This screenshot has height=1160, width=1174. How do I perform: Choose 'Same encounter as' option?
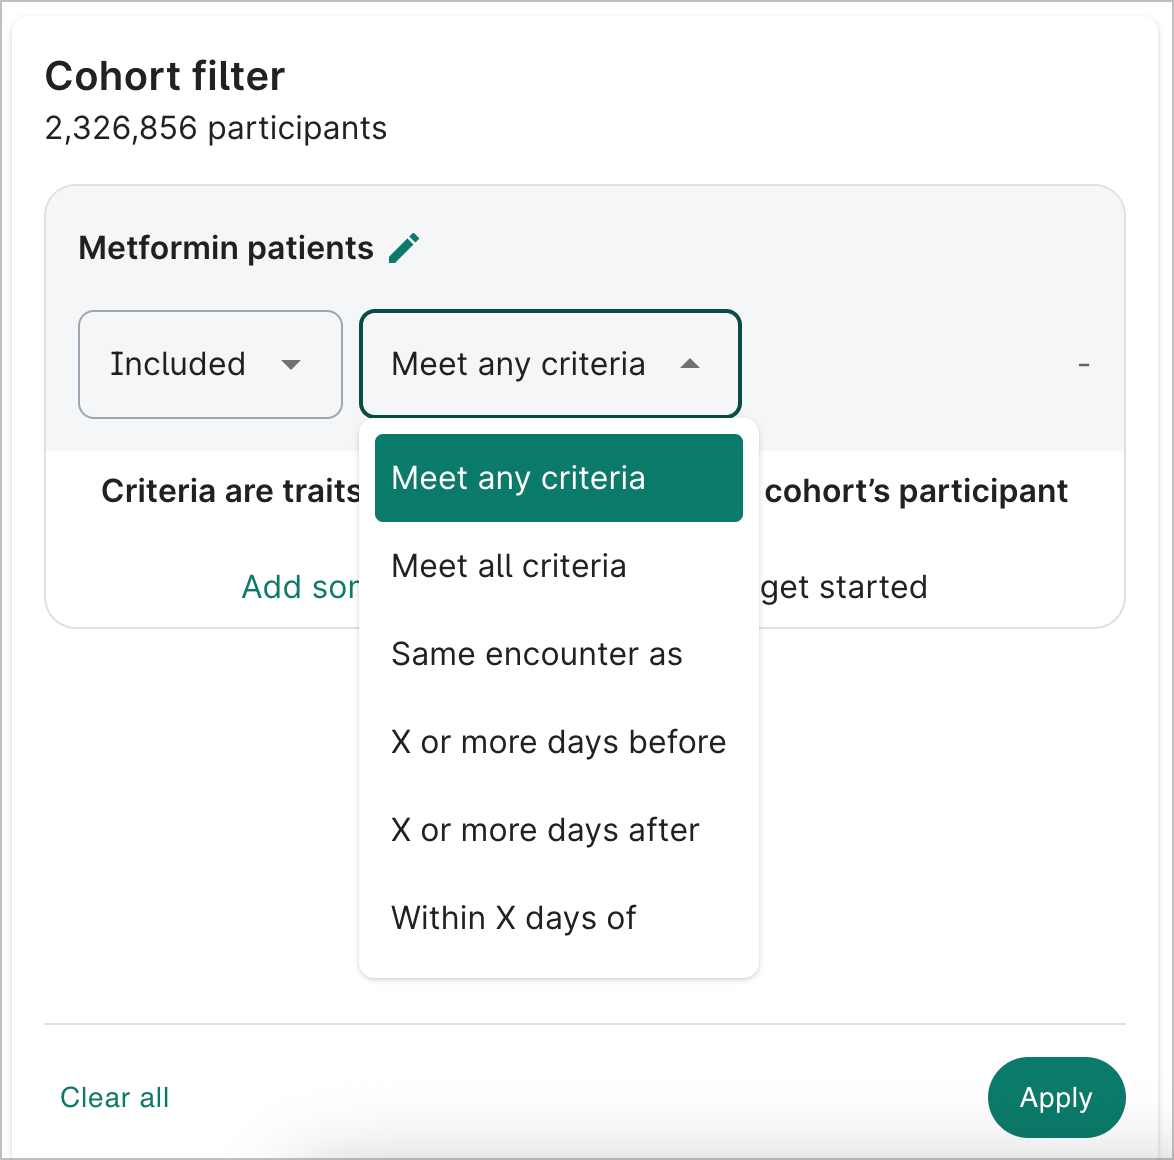tap(537, 654)
